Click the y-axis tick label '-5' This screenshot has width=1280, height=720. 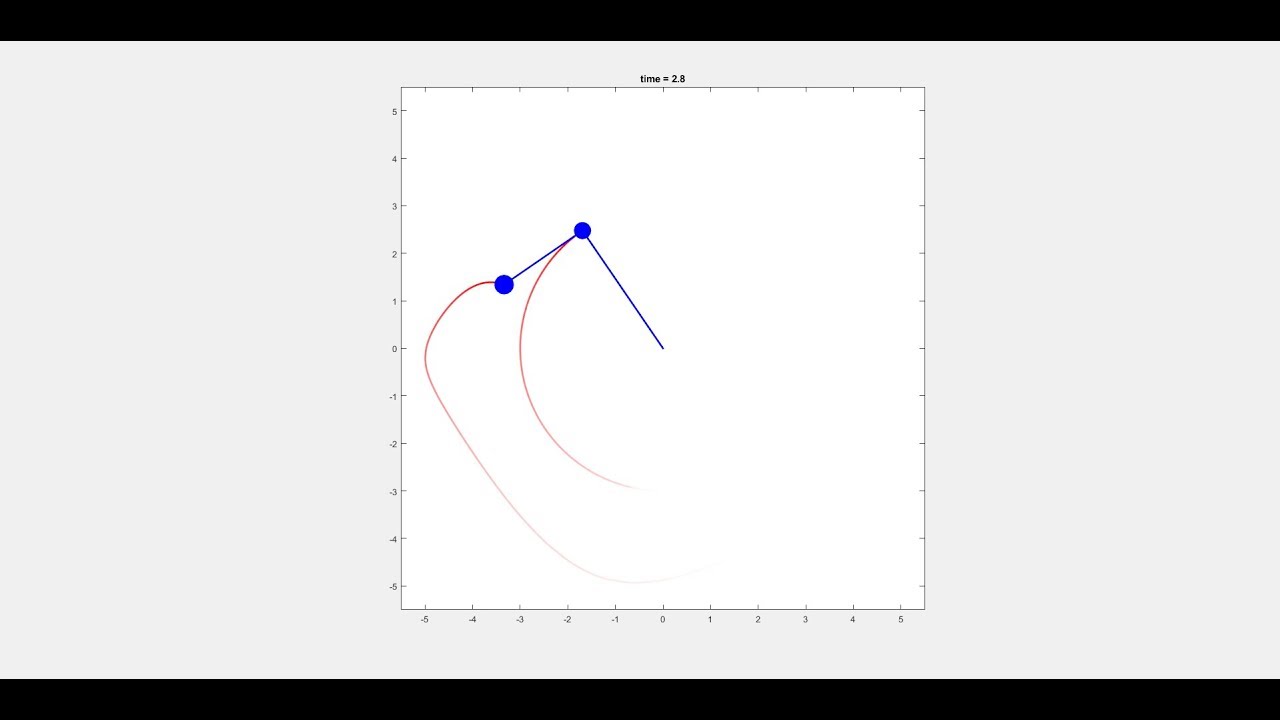pyautogui.click(x=393, y=586)
